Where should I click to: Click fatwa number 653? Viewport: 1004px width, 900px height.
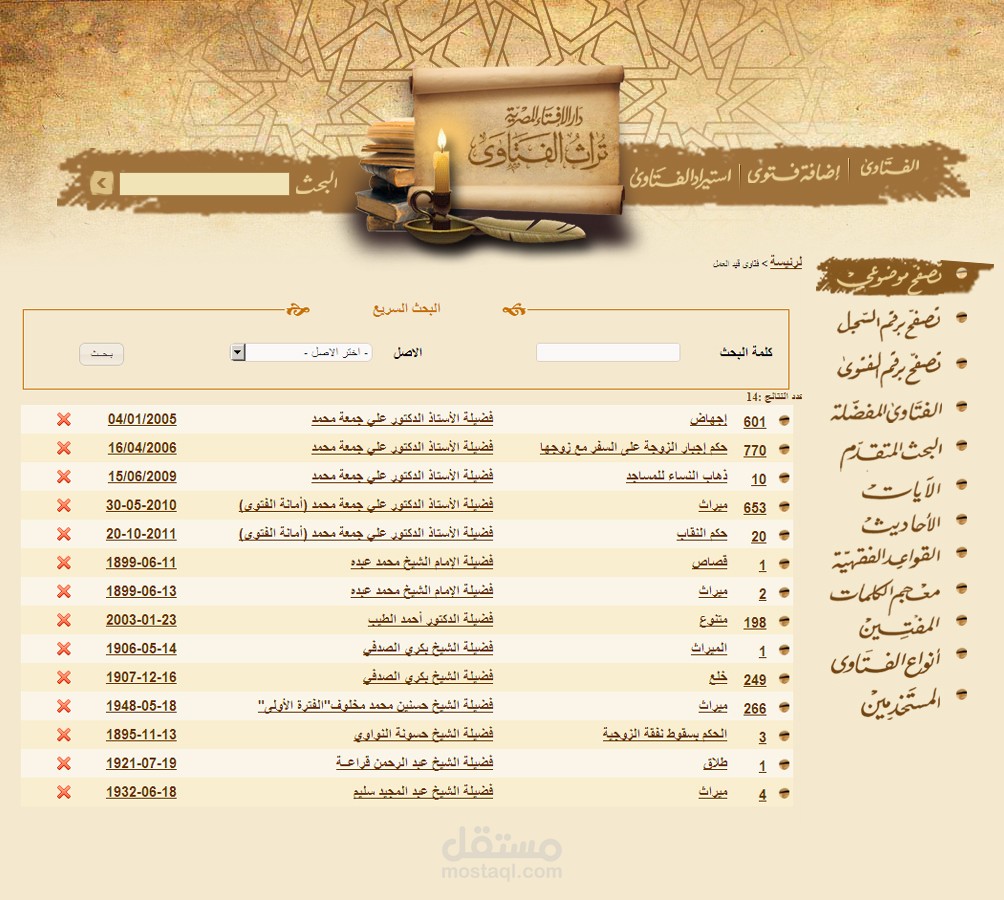pyautogui.click(x=755, y=508)
